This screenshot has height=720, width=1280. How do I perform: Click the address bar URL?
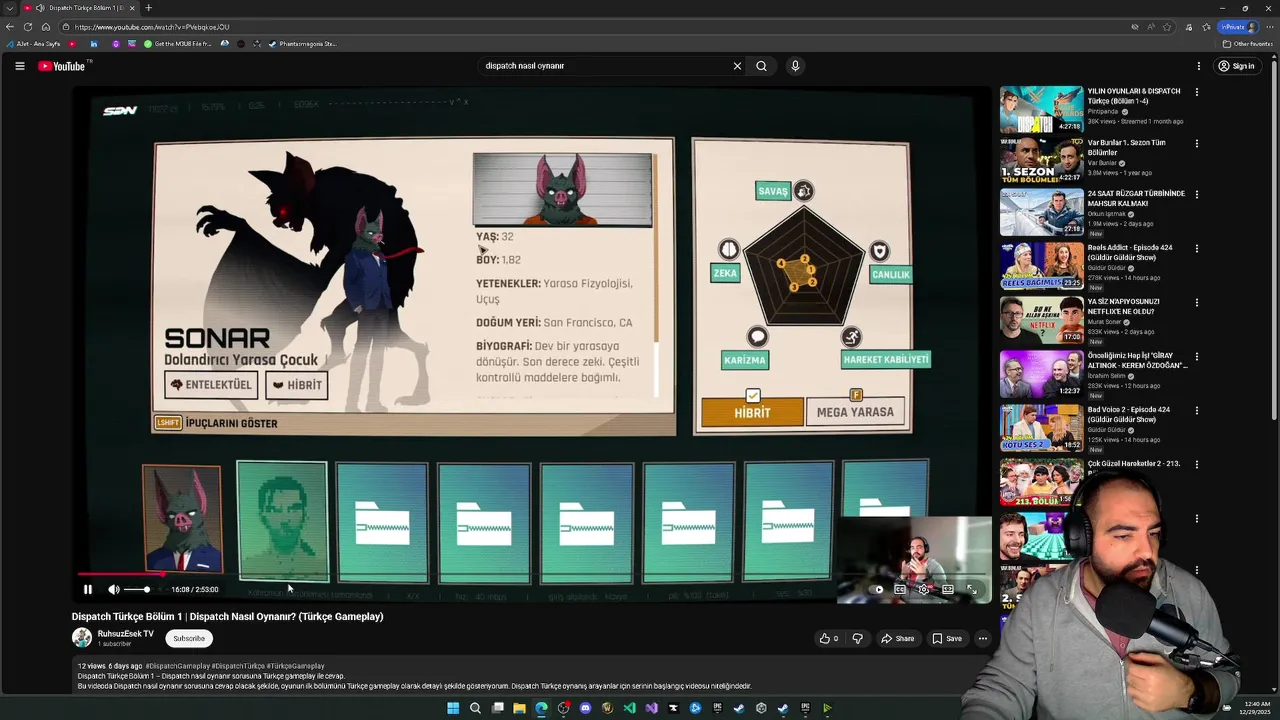click(x=151, y=27)
